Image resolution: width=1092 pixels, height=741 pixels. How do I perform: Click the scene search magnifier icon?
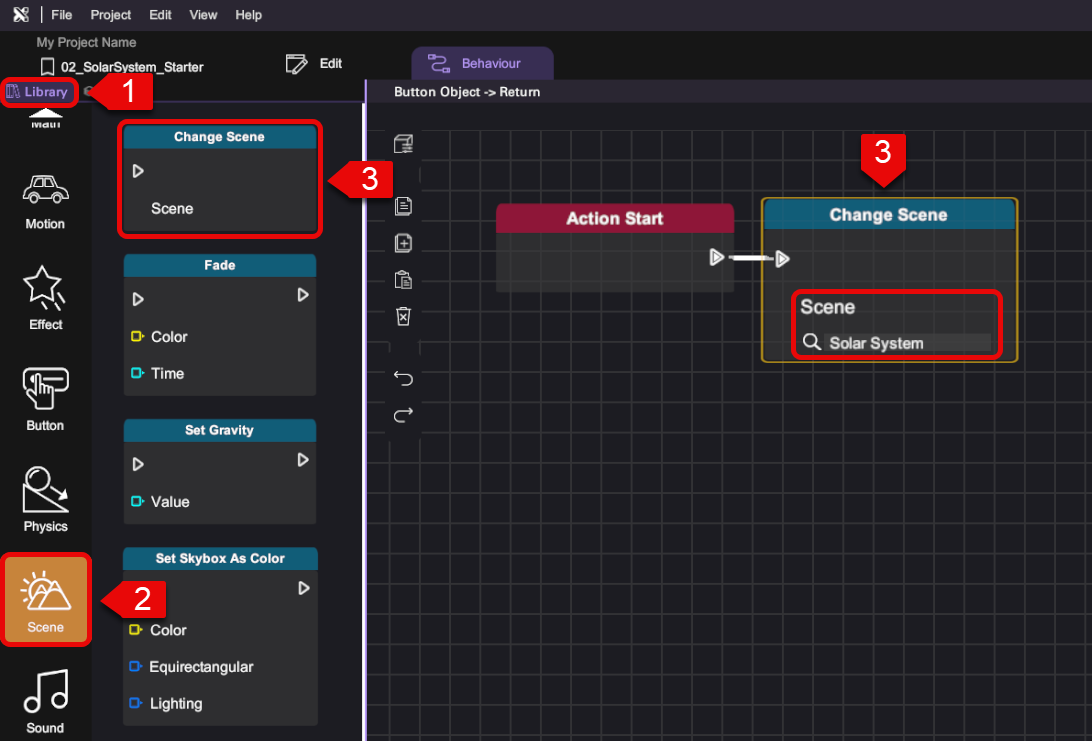811,342
